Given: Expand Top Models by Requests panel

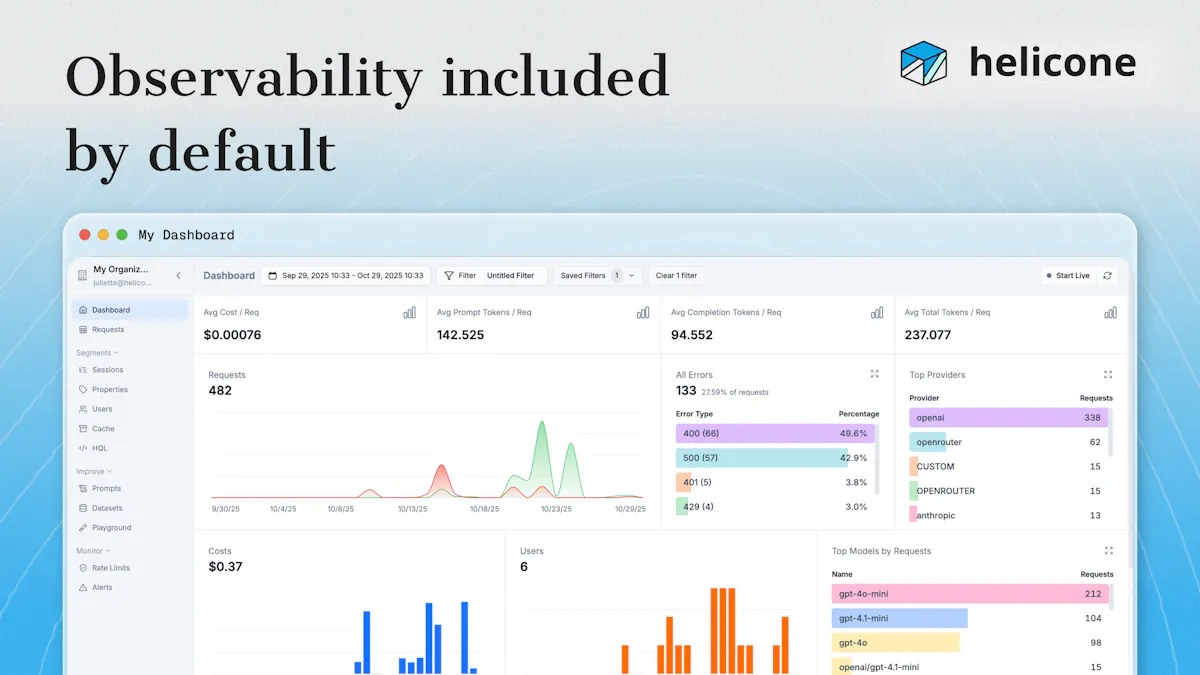Looking at the screenshot, I should (1108, 550).
